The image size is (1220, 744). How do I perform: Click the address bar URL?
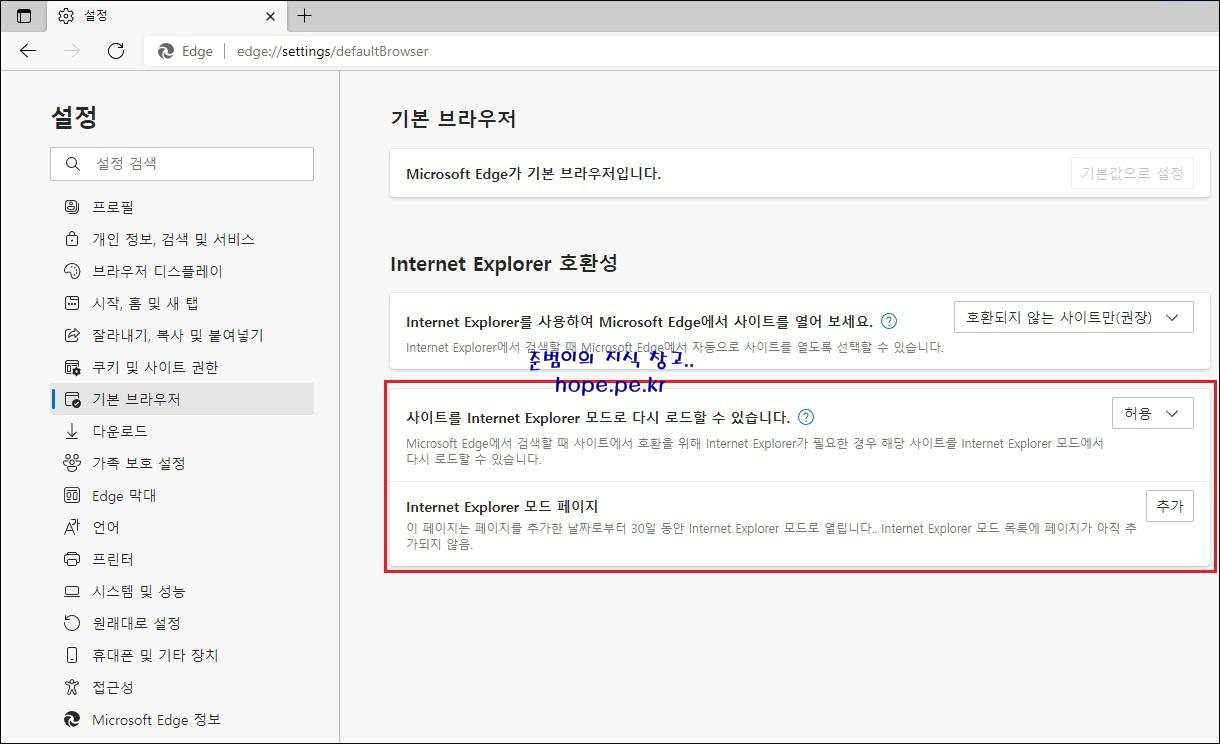[333, 51]
